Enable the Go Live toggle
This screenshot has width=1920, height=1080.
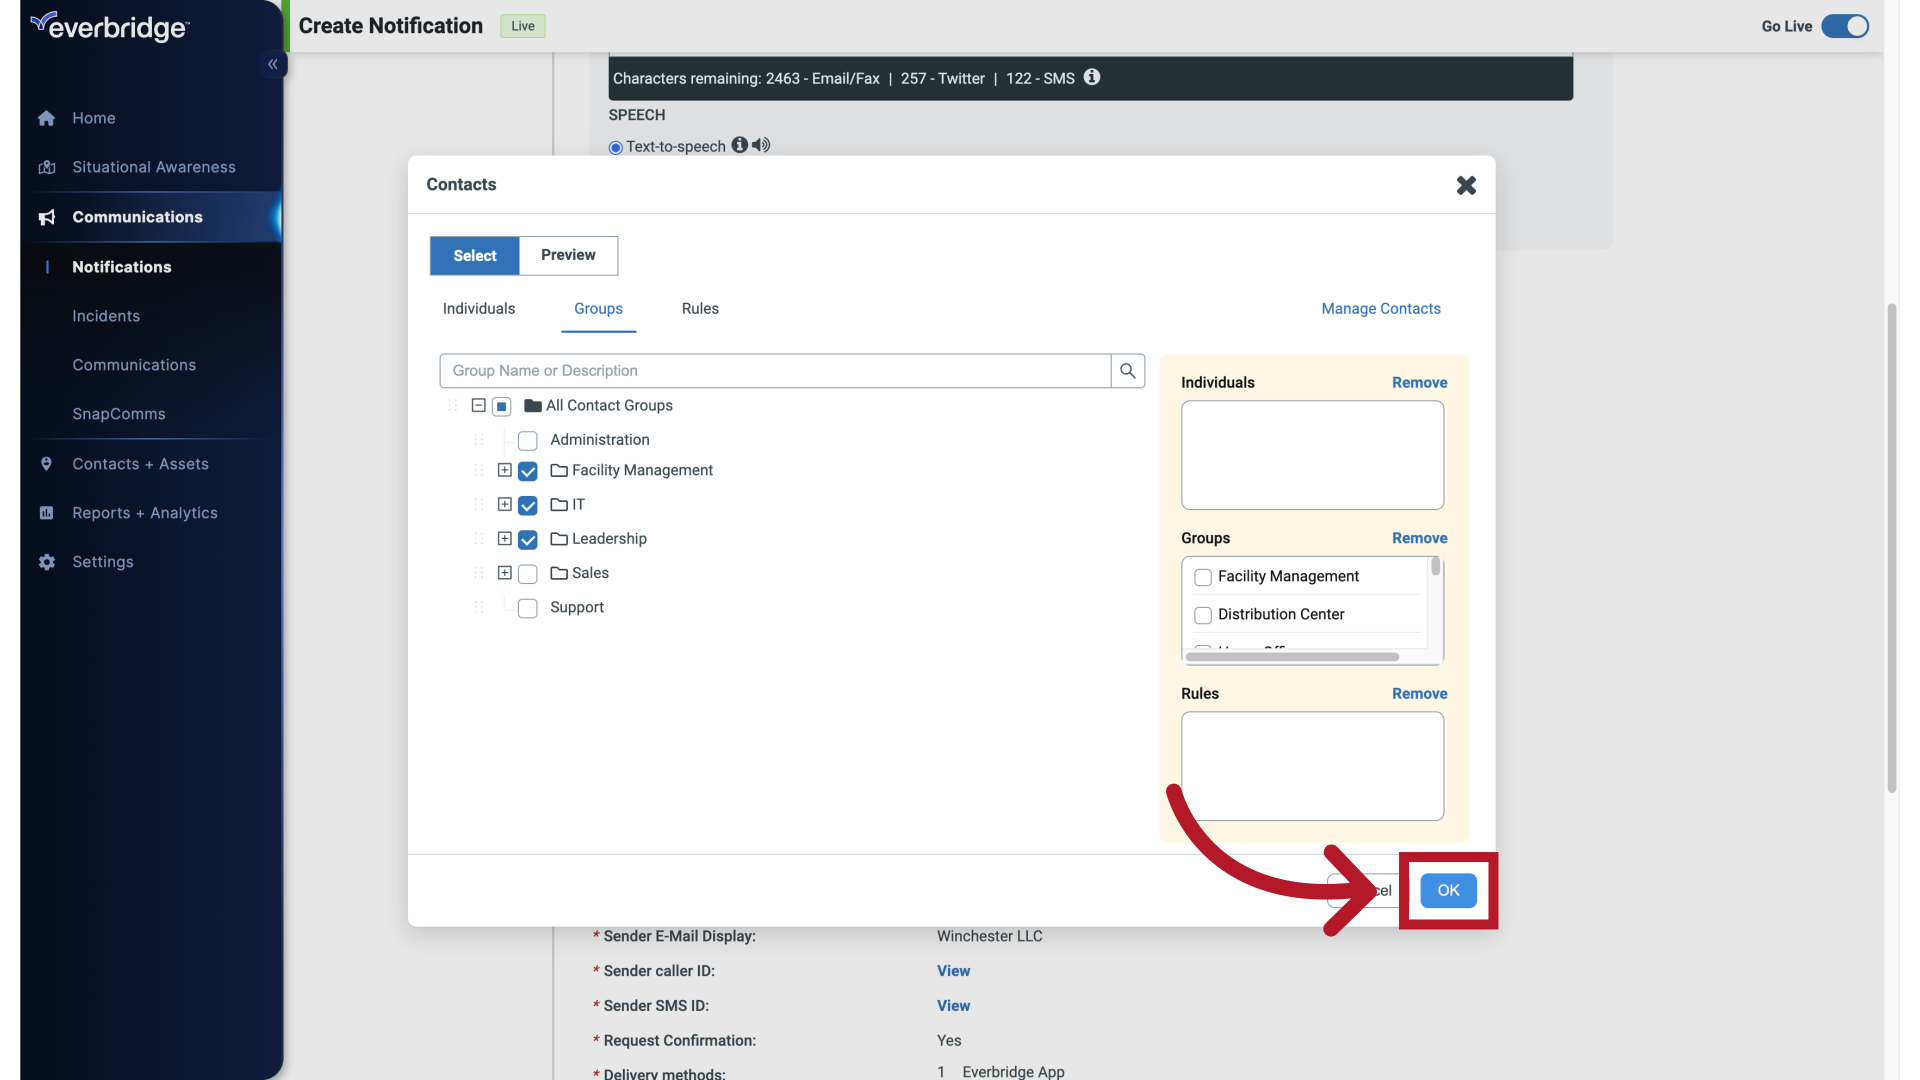tap(1843, 26)
